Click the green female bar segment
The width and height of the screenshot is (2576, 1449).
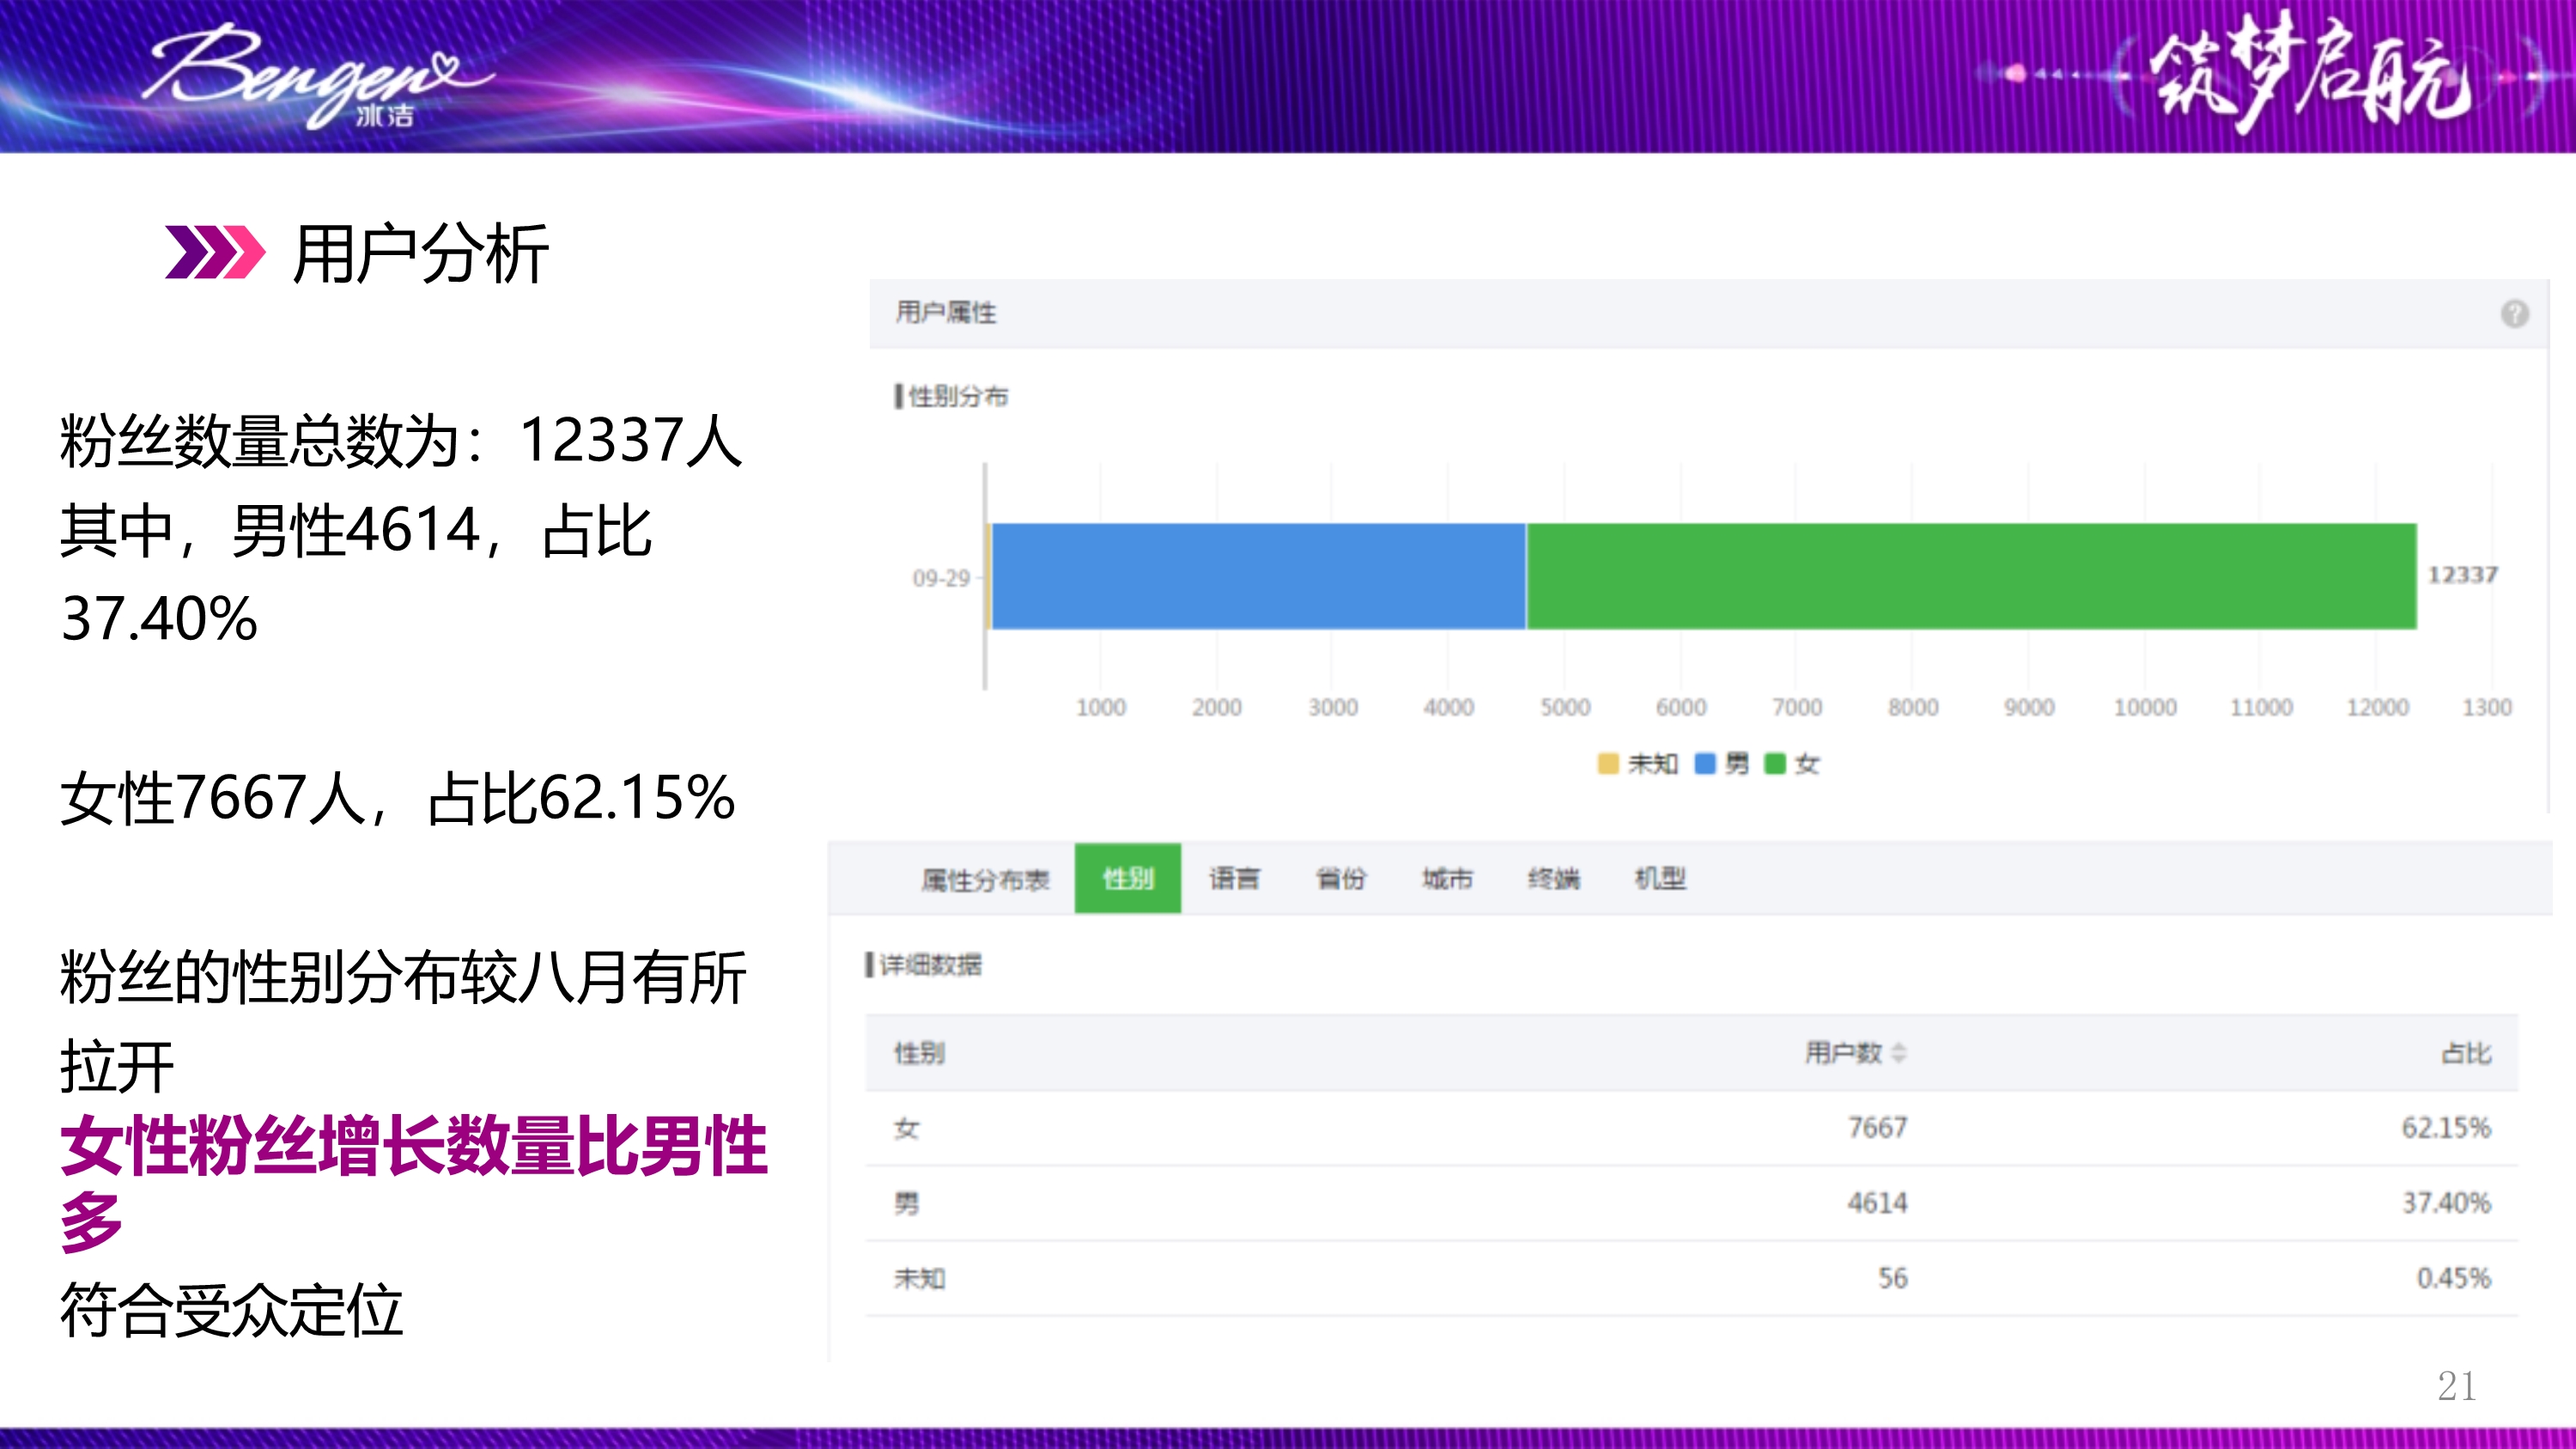1971,576
